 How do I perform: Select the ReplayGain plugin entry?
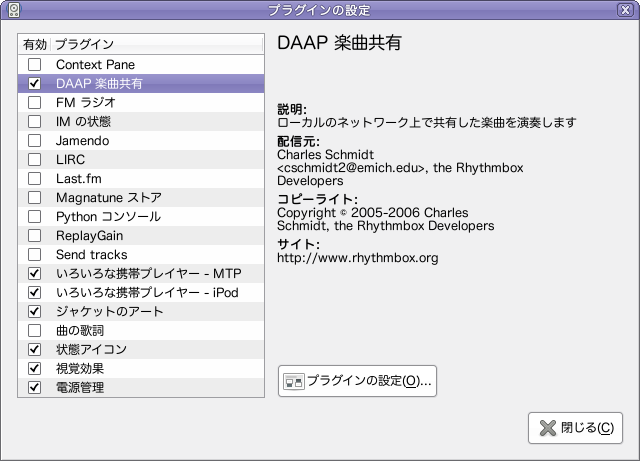click(x=141, y=236)
